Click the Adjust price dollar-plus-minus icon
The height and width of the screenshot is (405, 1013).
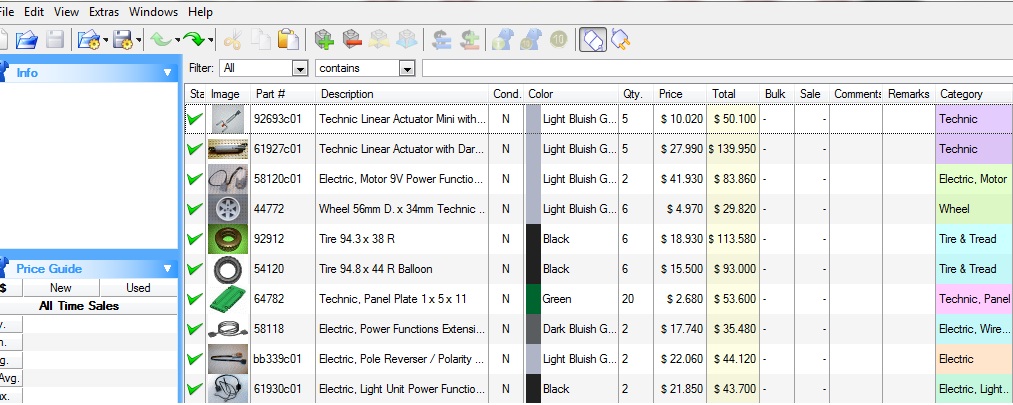470,40
